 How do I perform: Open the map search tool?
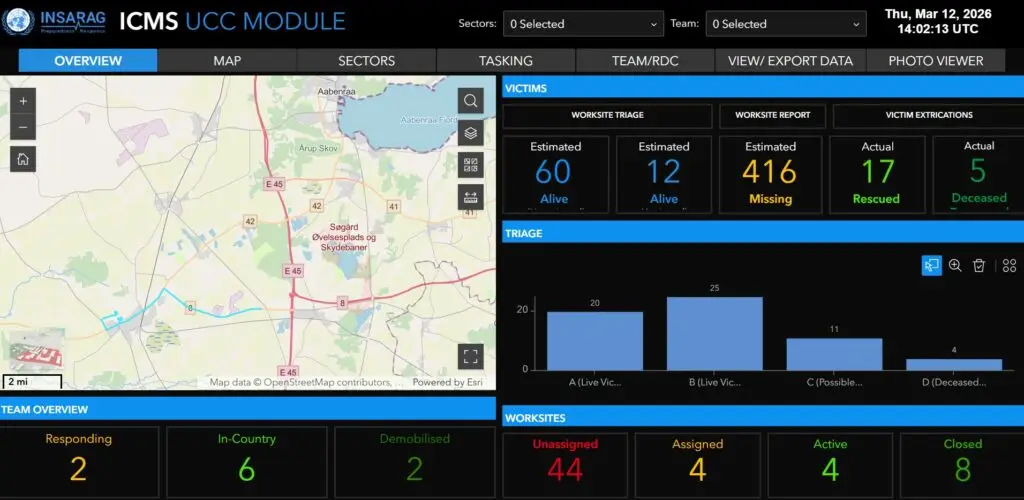tap(470, 101)
